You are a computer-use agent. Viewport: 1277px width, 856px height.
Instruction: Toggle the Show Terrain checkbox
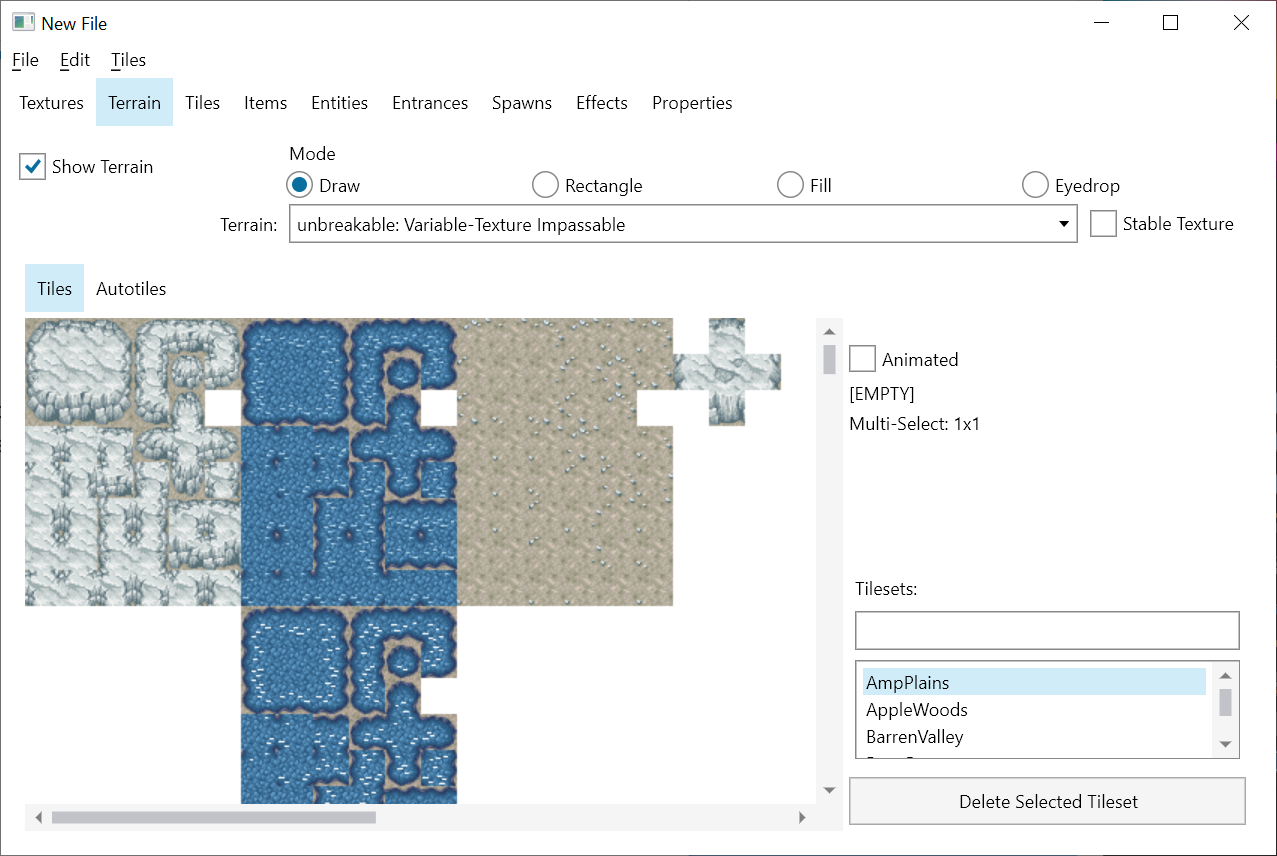click(x=33, y=167)
